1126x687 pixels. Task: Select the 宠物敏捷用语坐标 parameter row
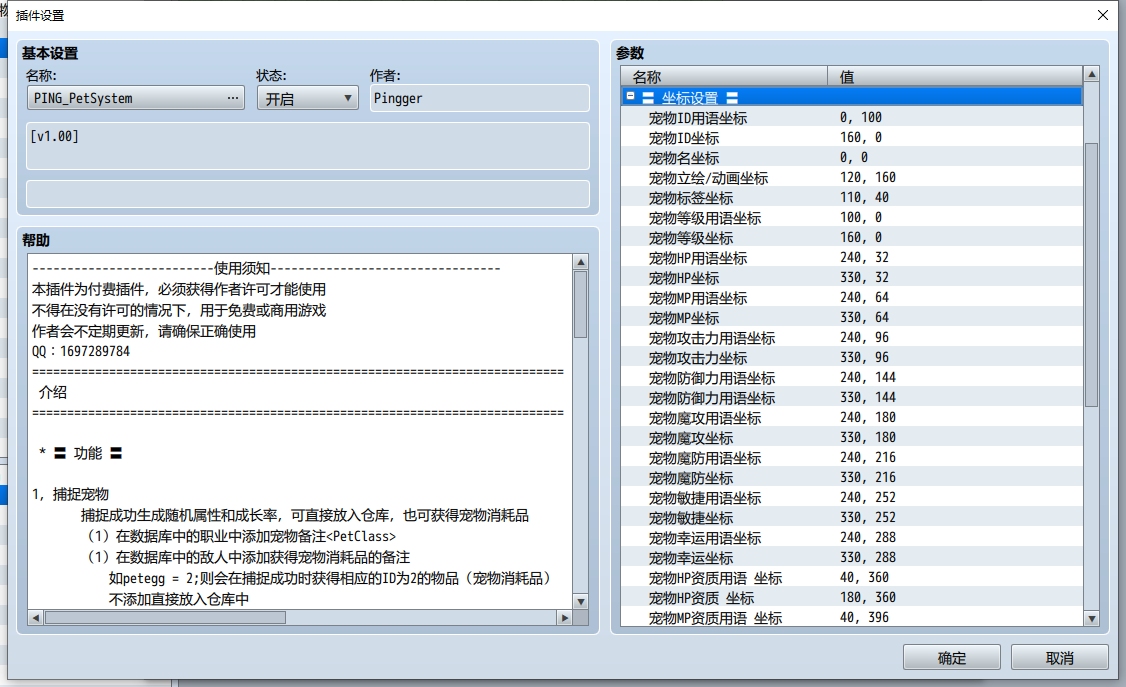[x=852, y=499]
